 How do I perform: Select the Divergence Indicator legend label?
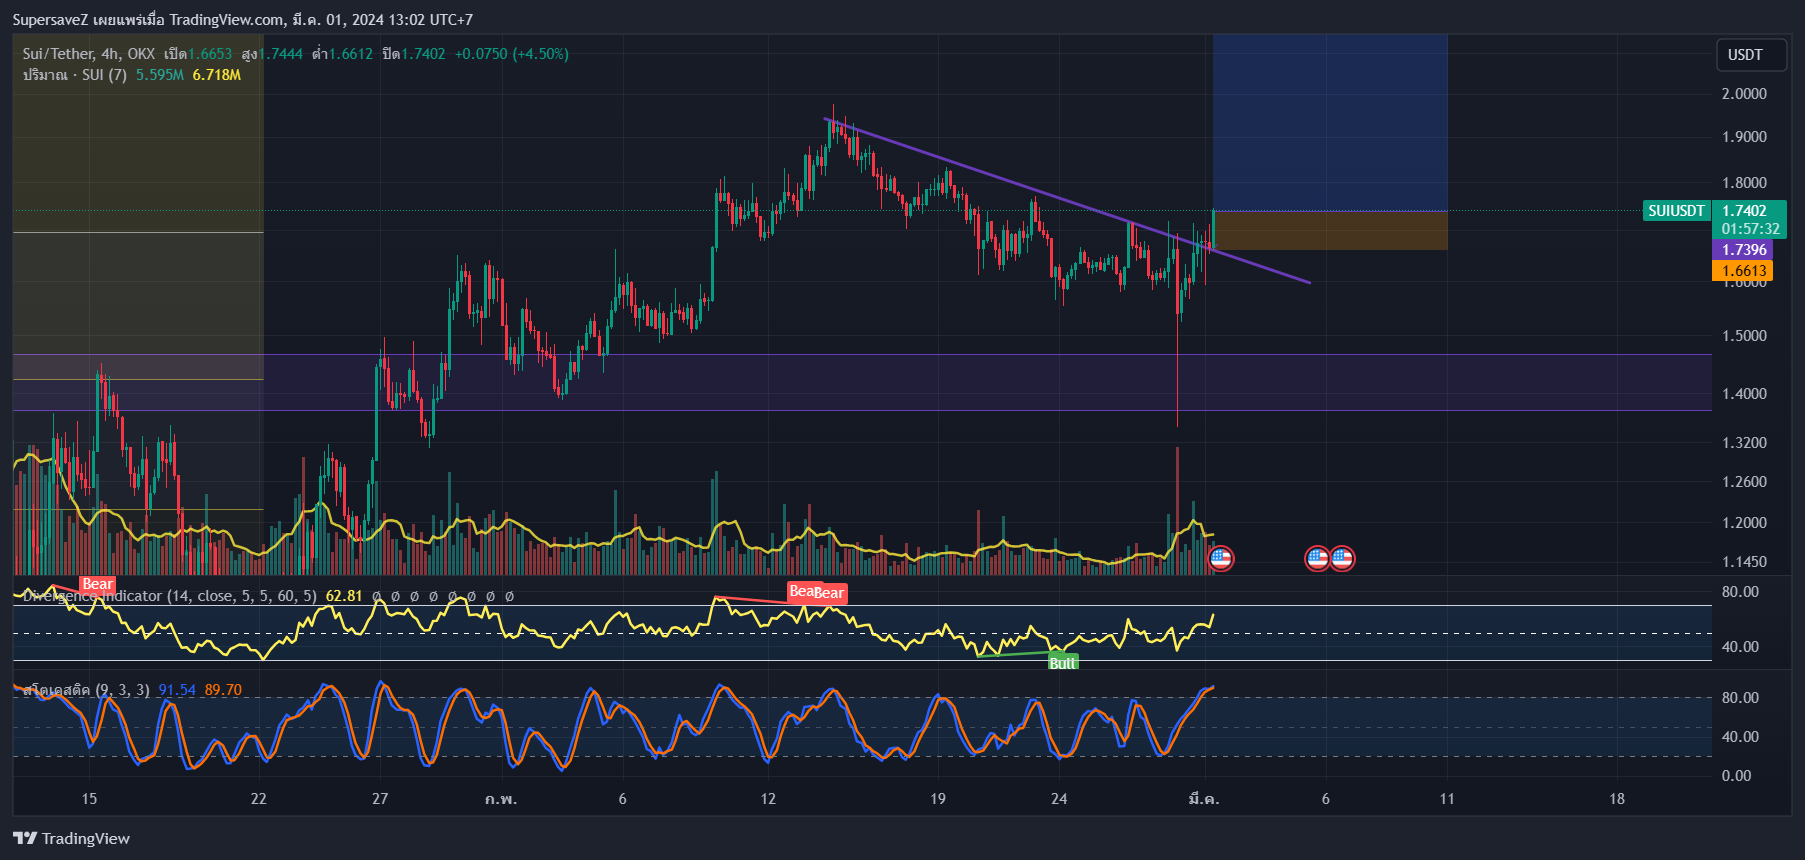(169, 596)
